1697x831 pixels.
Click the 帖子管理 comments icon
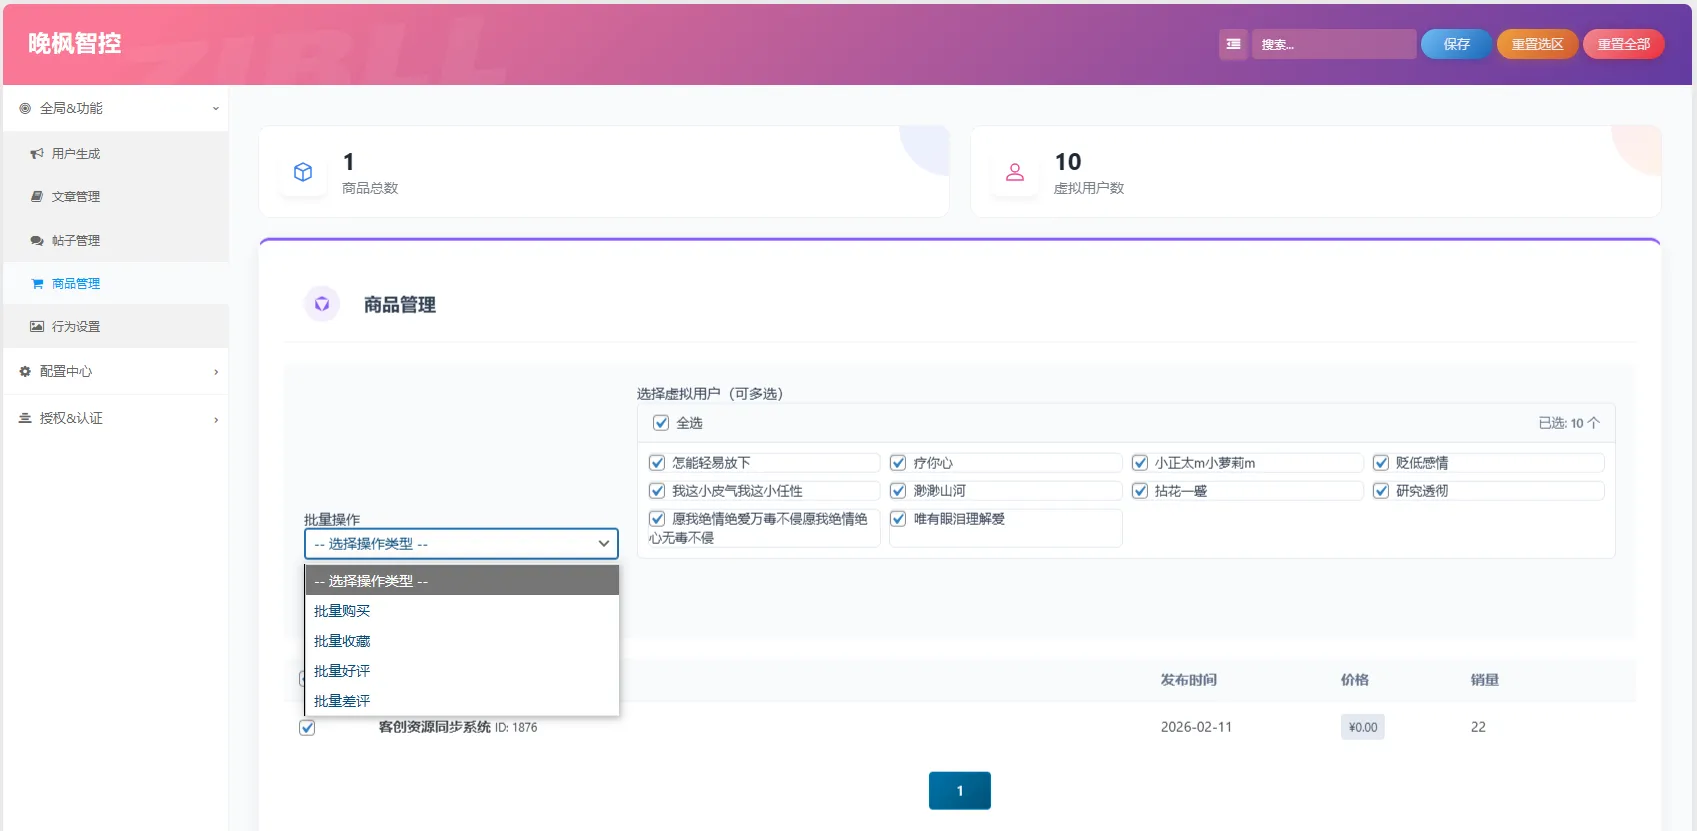pyautogui.click(x=37, y=240)
